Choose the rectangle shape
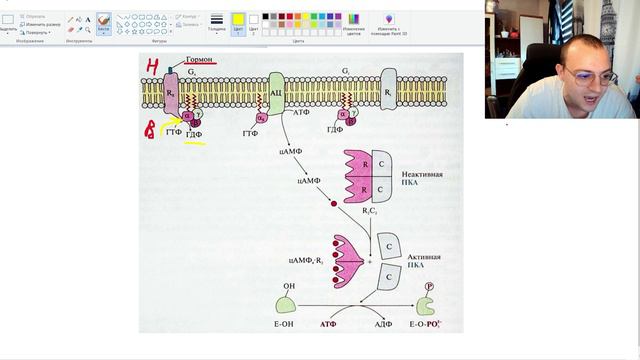The width and height of the screenshot is (640, 360). pyautogui.click(x=142, y=17)
